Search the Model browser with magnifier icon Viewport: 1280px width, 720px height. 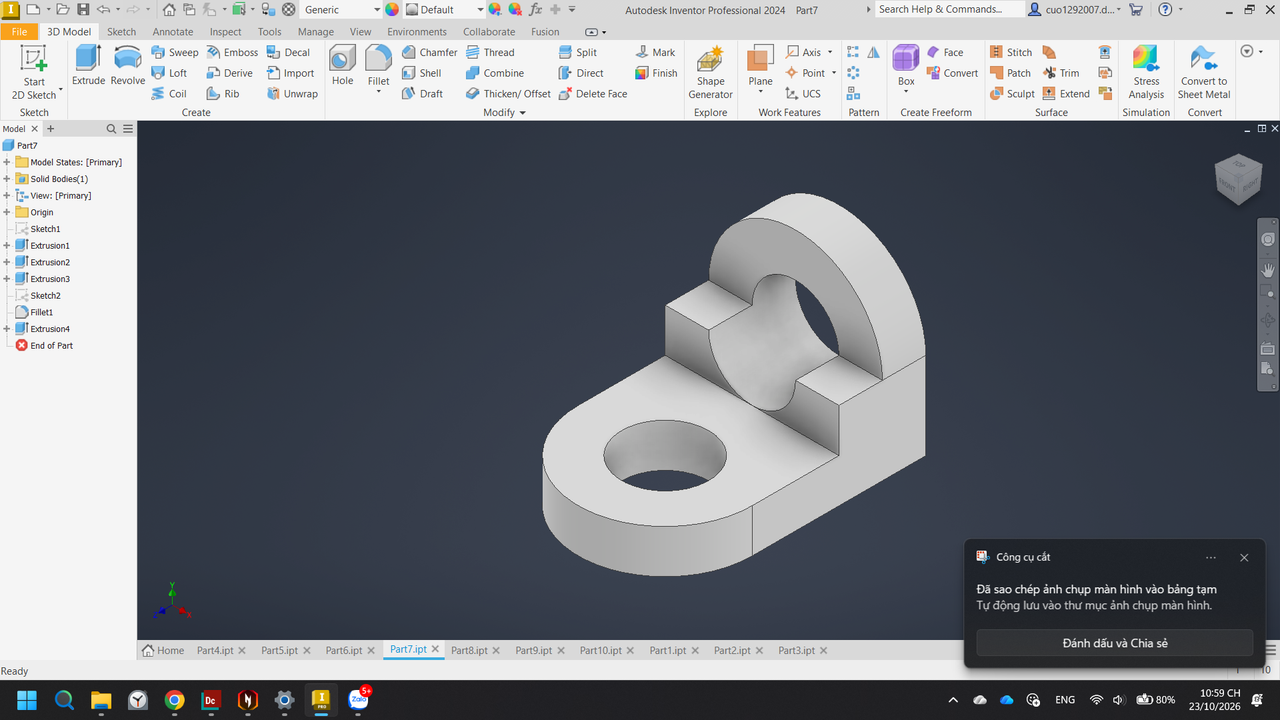click(x=112, y=129)
